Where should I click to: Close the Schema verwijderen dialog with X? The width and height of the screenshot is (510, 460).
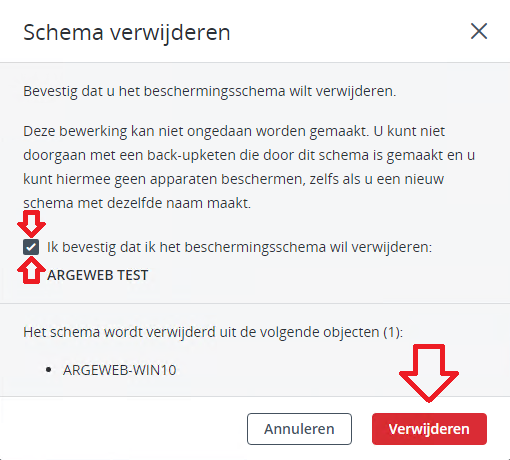(x=479, y=31)
